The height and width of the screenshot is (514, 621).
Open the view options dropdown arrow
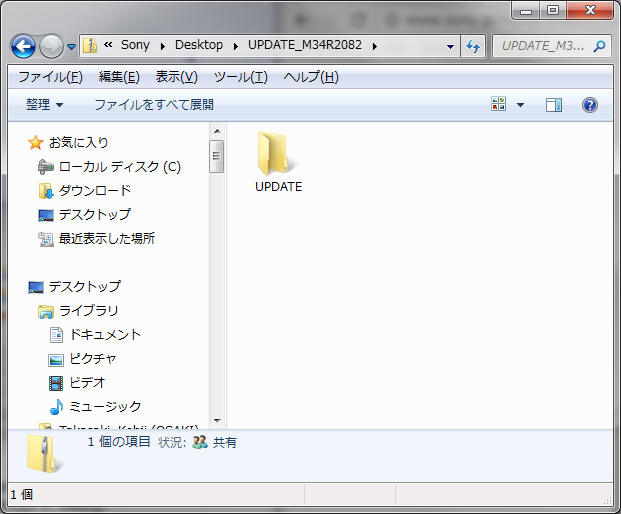click(520, 105)
